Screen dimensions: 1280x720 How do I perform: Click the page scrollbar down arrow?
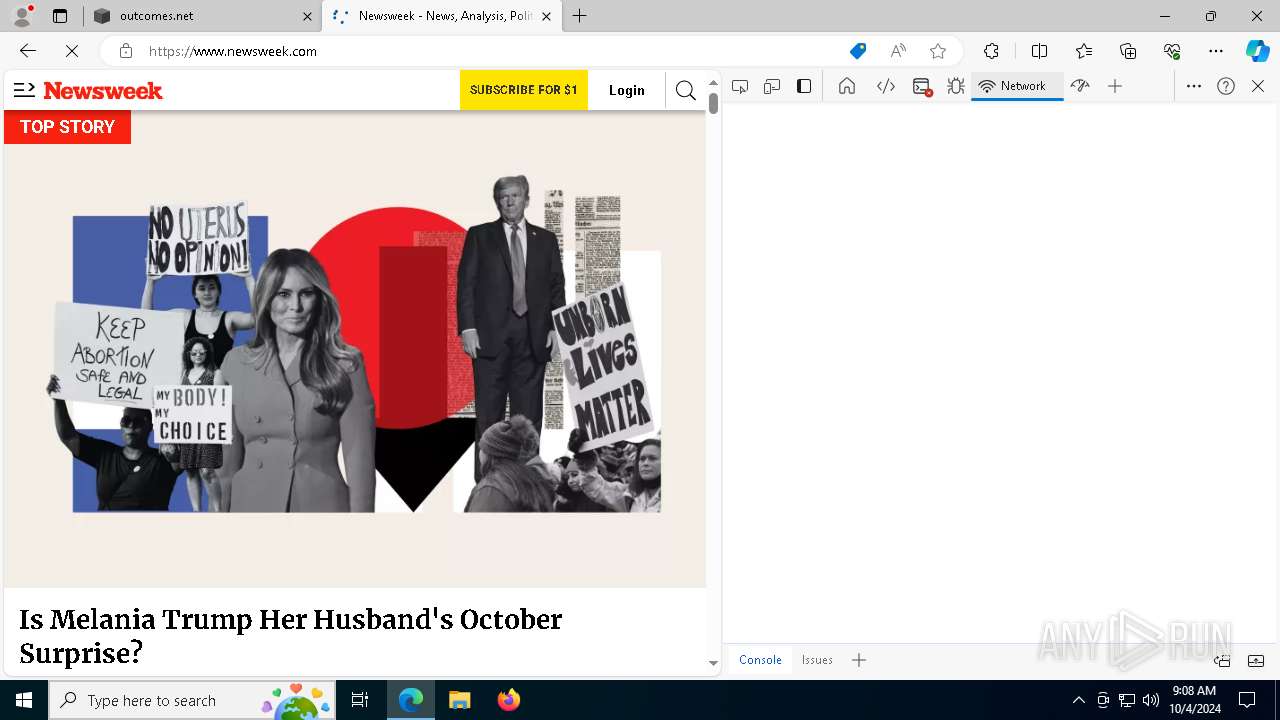click(713, 663)
